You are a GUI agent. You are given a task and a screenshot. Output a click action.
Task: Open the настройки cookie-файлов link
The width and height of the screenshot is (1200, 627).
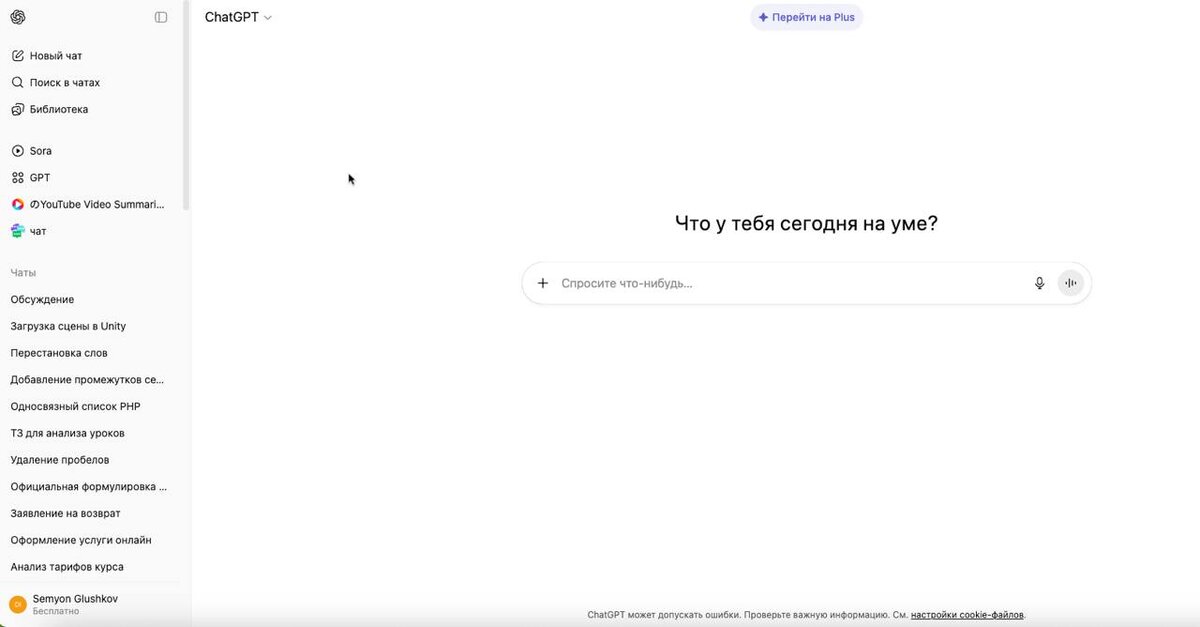point(967,615)
